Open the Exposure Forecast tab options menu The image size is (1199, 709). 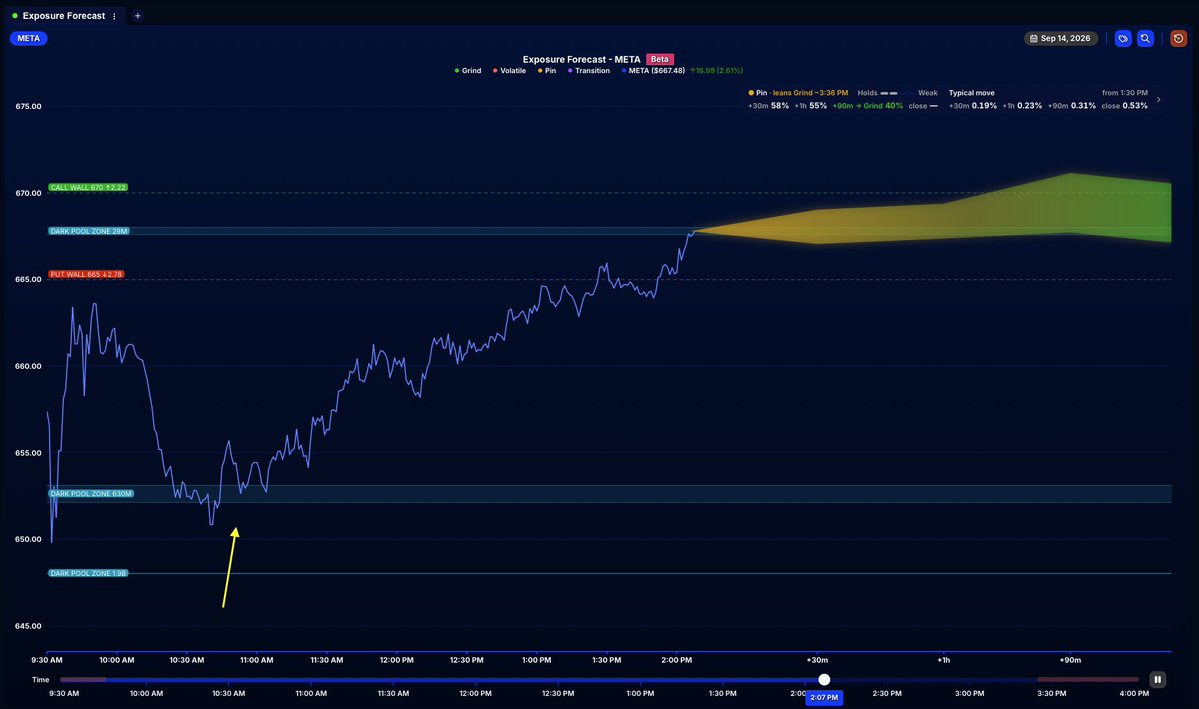point(115,16)
